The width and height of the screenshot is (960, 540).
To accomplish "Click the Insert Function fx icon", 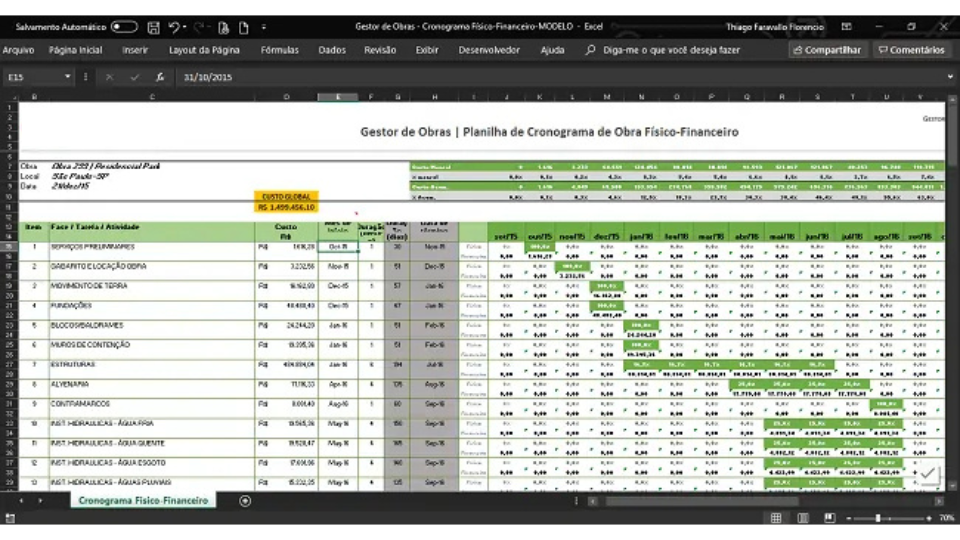I will (x=160, y=77).
